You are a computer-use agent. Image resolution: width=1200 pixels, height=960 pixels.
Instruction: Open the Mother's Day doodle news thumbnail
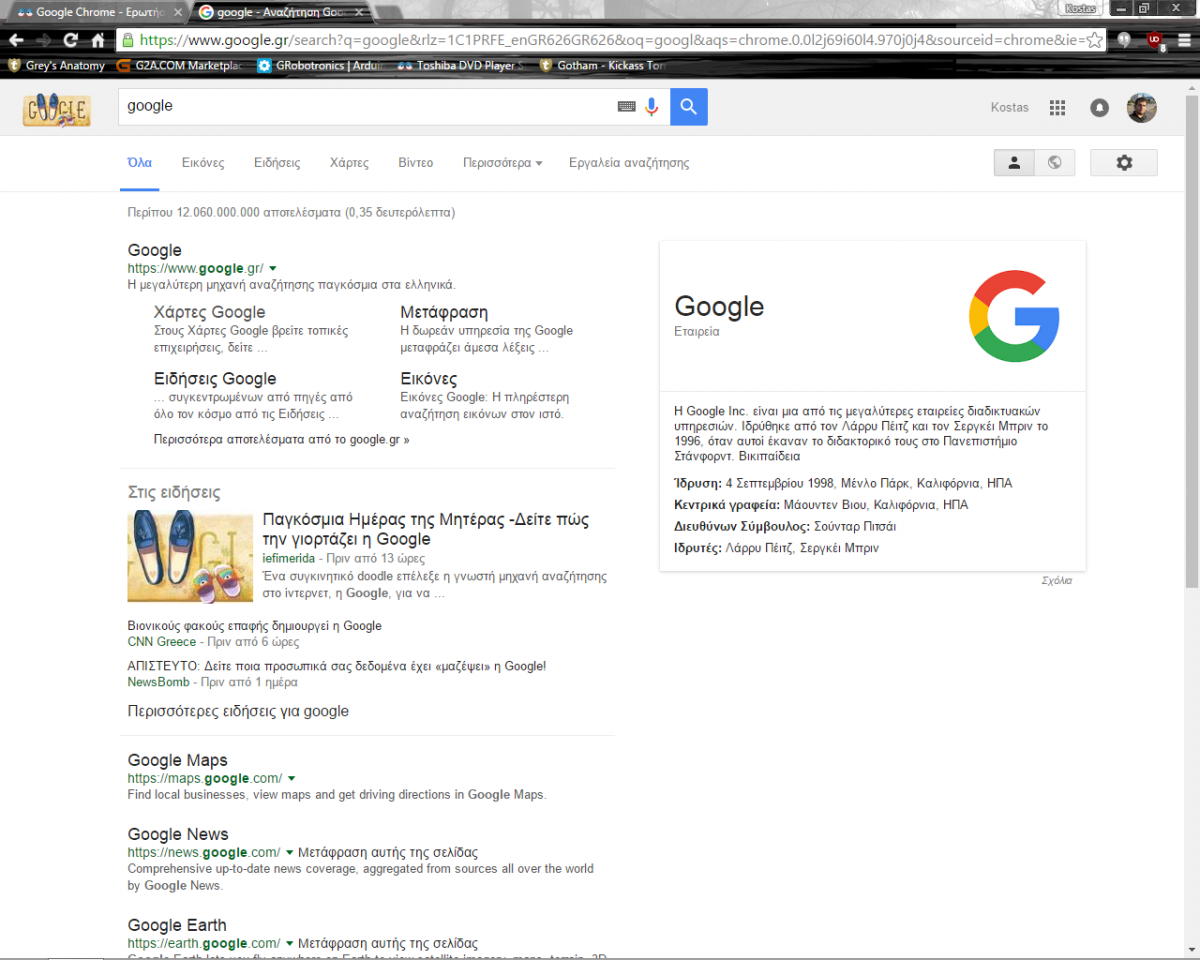pos(190,556)
